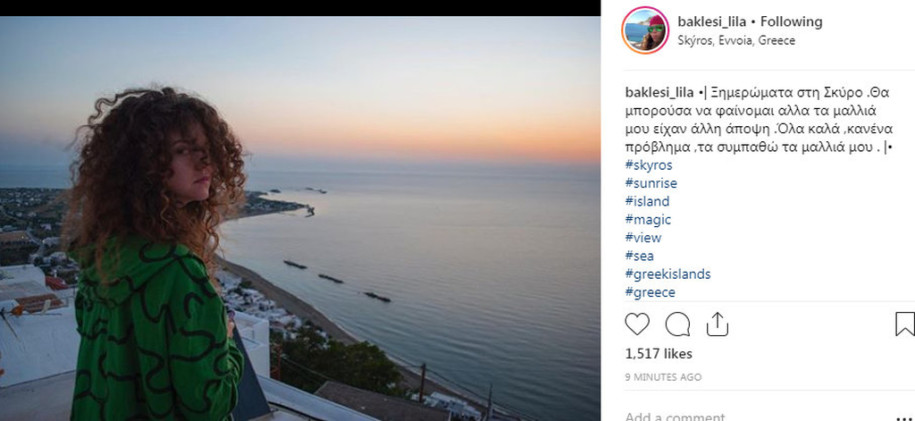915x421 pixels.
Task: Open the #greece hashtag
Action: click(651, 292)
